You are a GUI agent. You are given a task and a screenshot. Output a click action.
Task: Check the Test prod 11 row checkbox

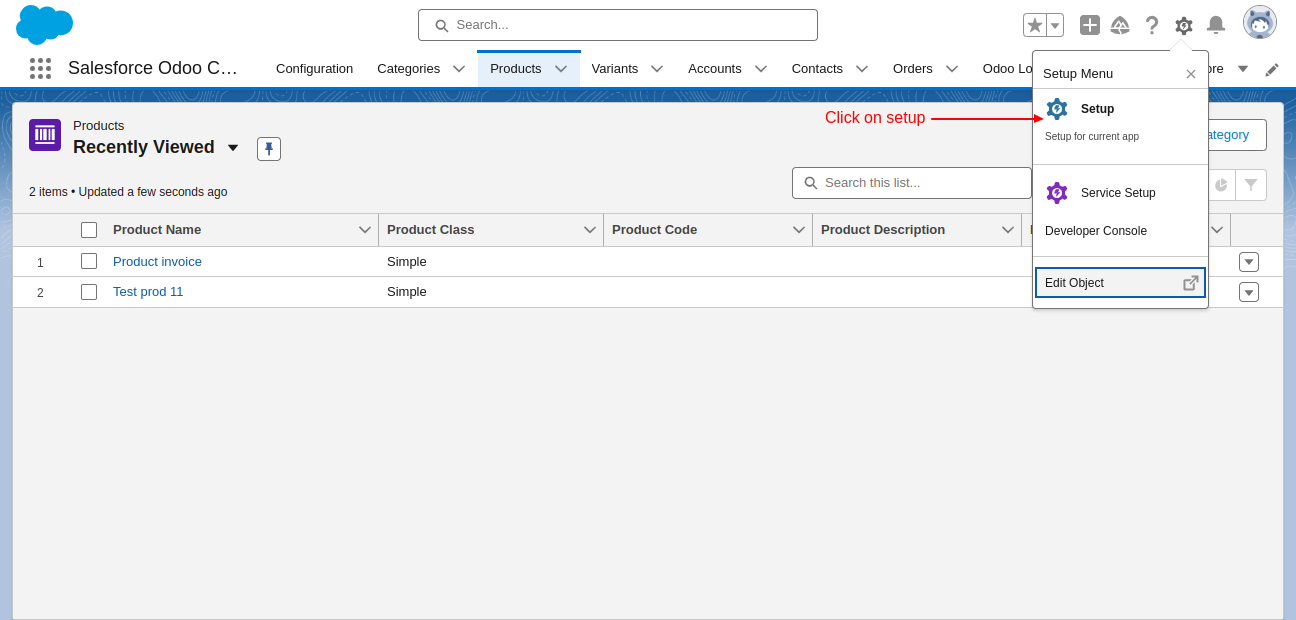click(89, 291)
